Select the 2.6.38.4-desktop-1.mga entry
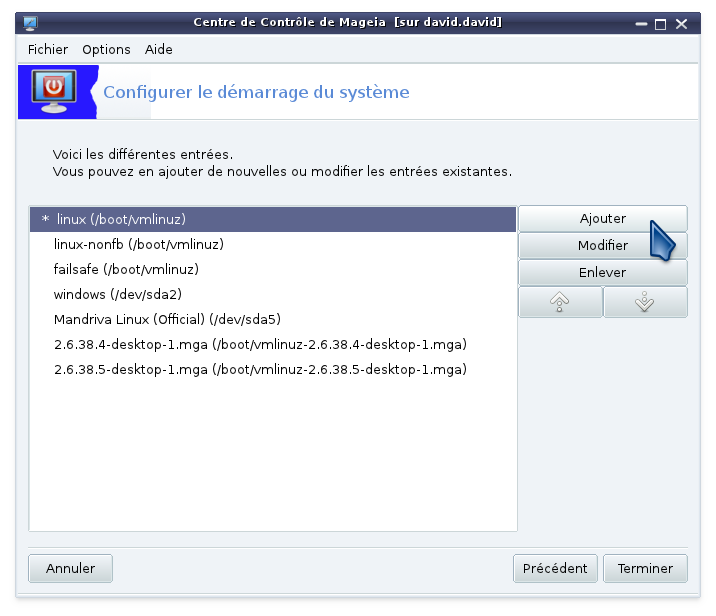 (273, 344)
